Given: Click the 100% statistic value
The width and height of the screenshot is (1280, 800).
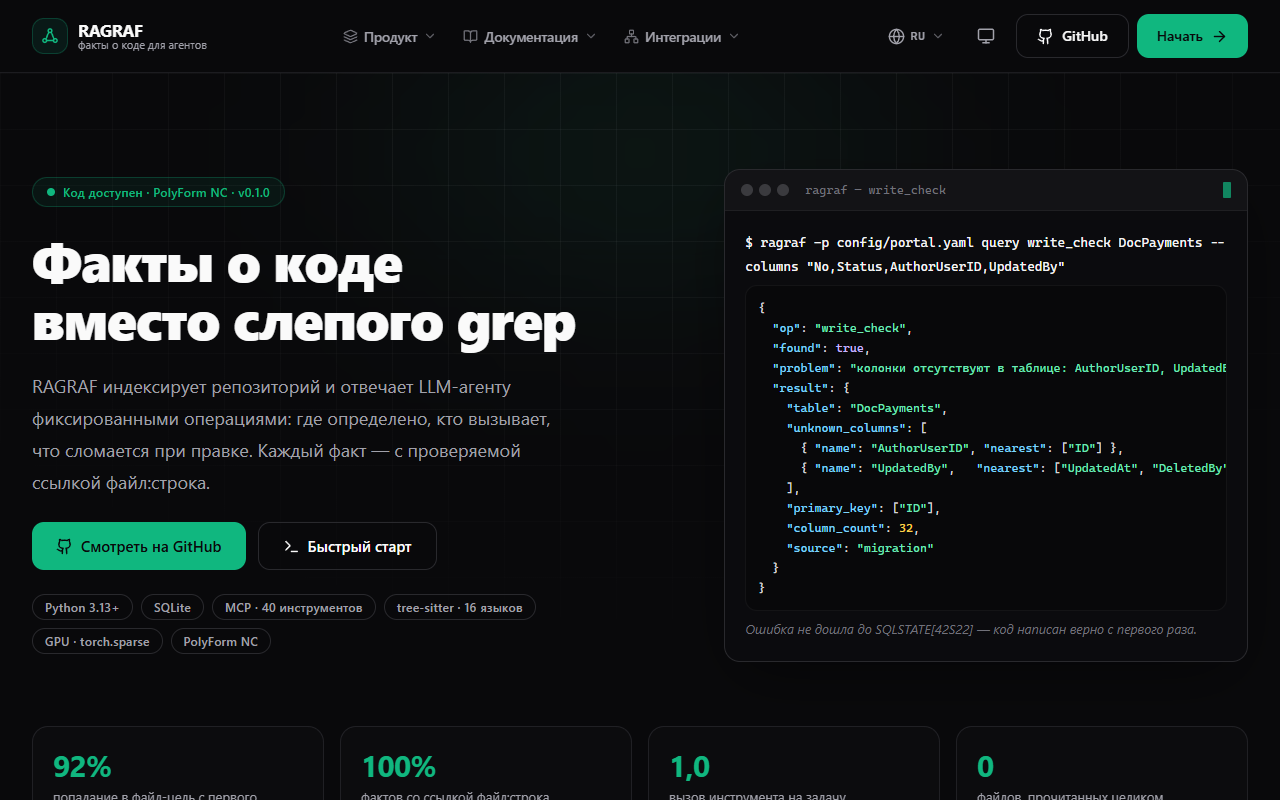Looking at the screenshot, I should point(398,767).
